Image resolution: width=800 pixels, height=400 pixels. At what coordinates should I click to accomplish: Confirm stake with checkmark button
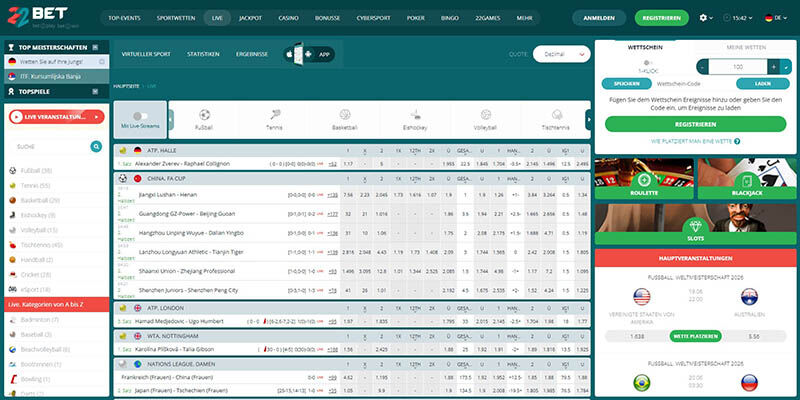786,67
